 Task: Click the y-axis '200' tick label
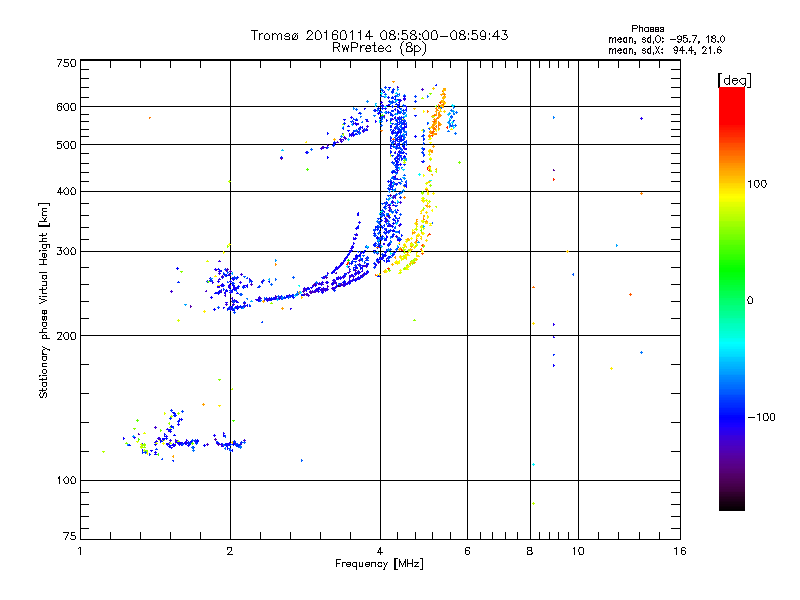point(66,336)
